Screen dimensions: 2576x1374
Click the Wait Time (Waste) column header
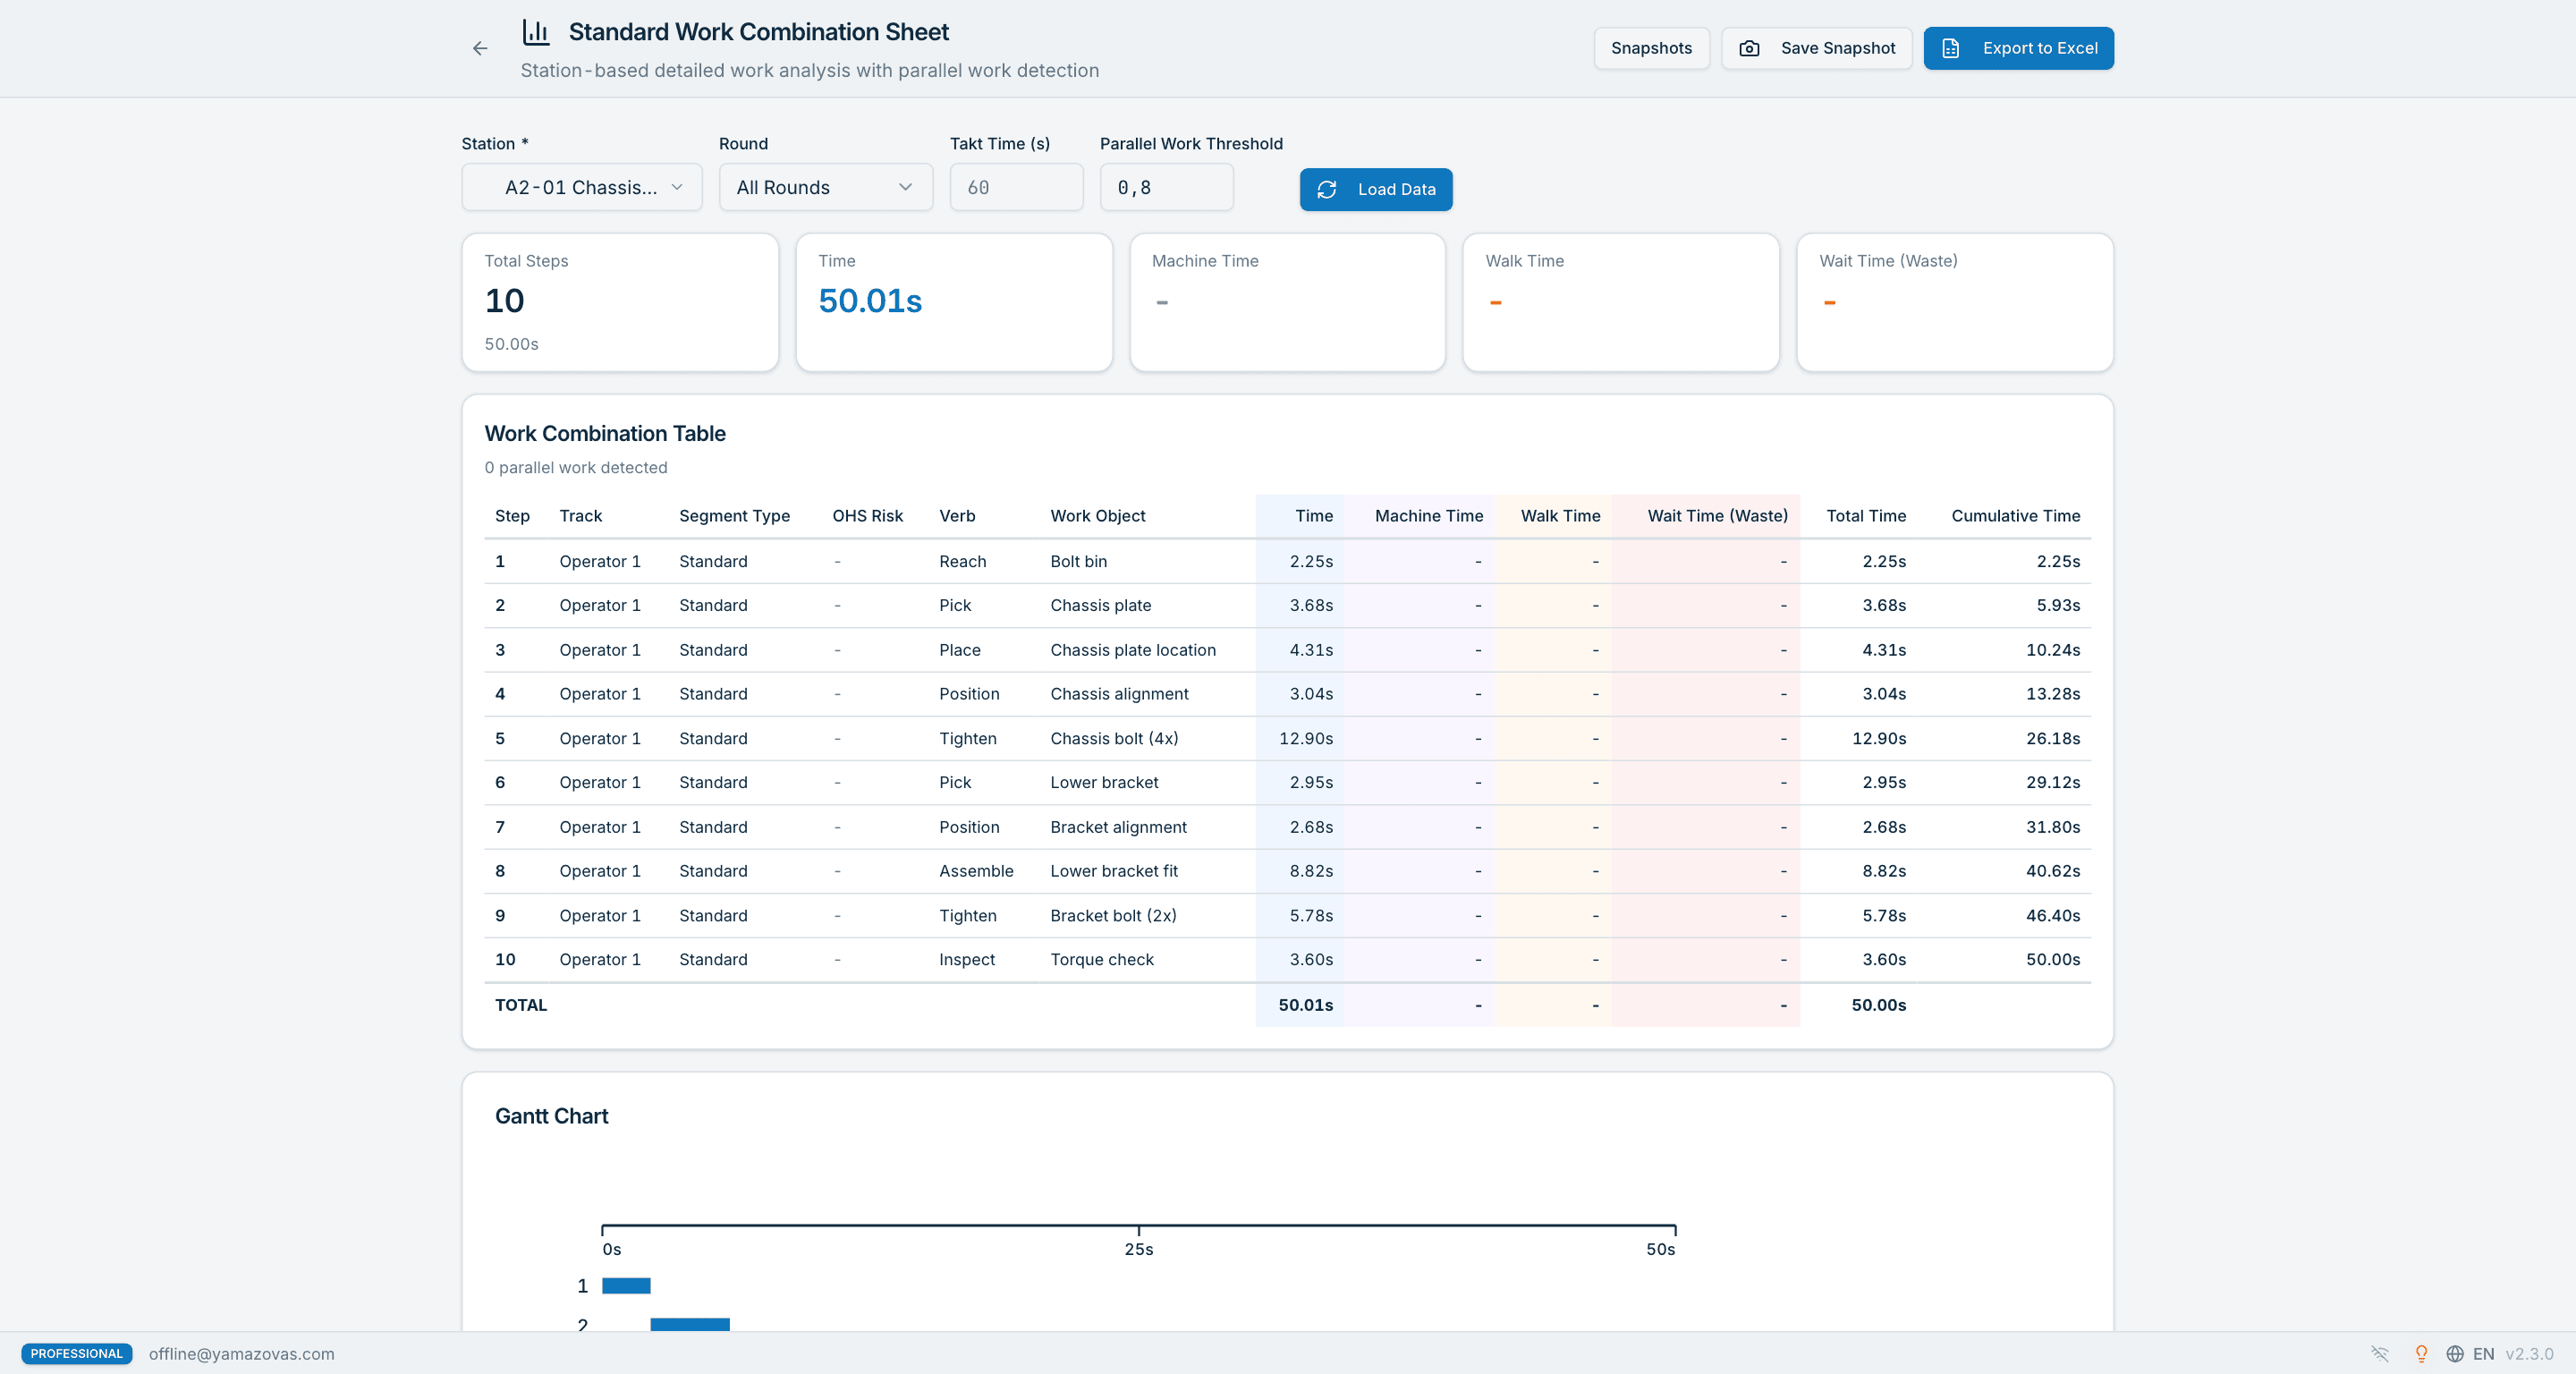click(1717, 516)
